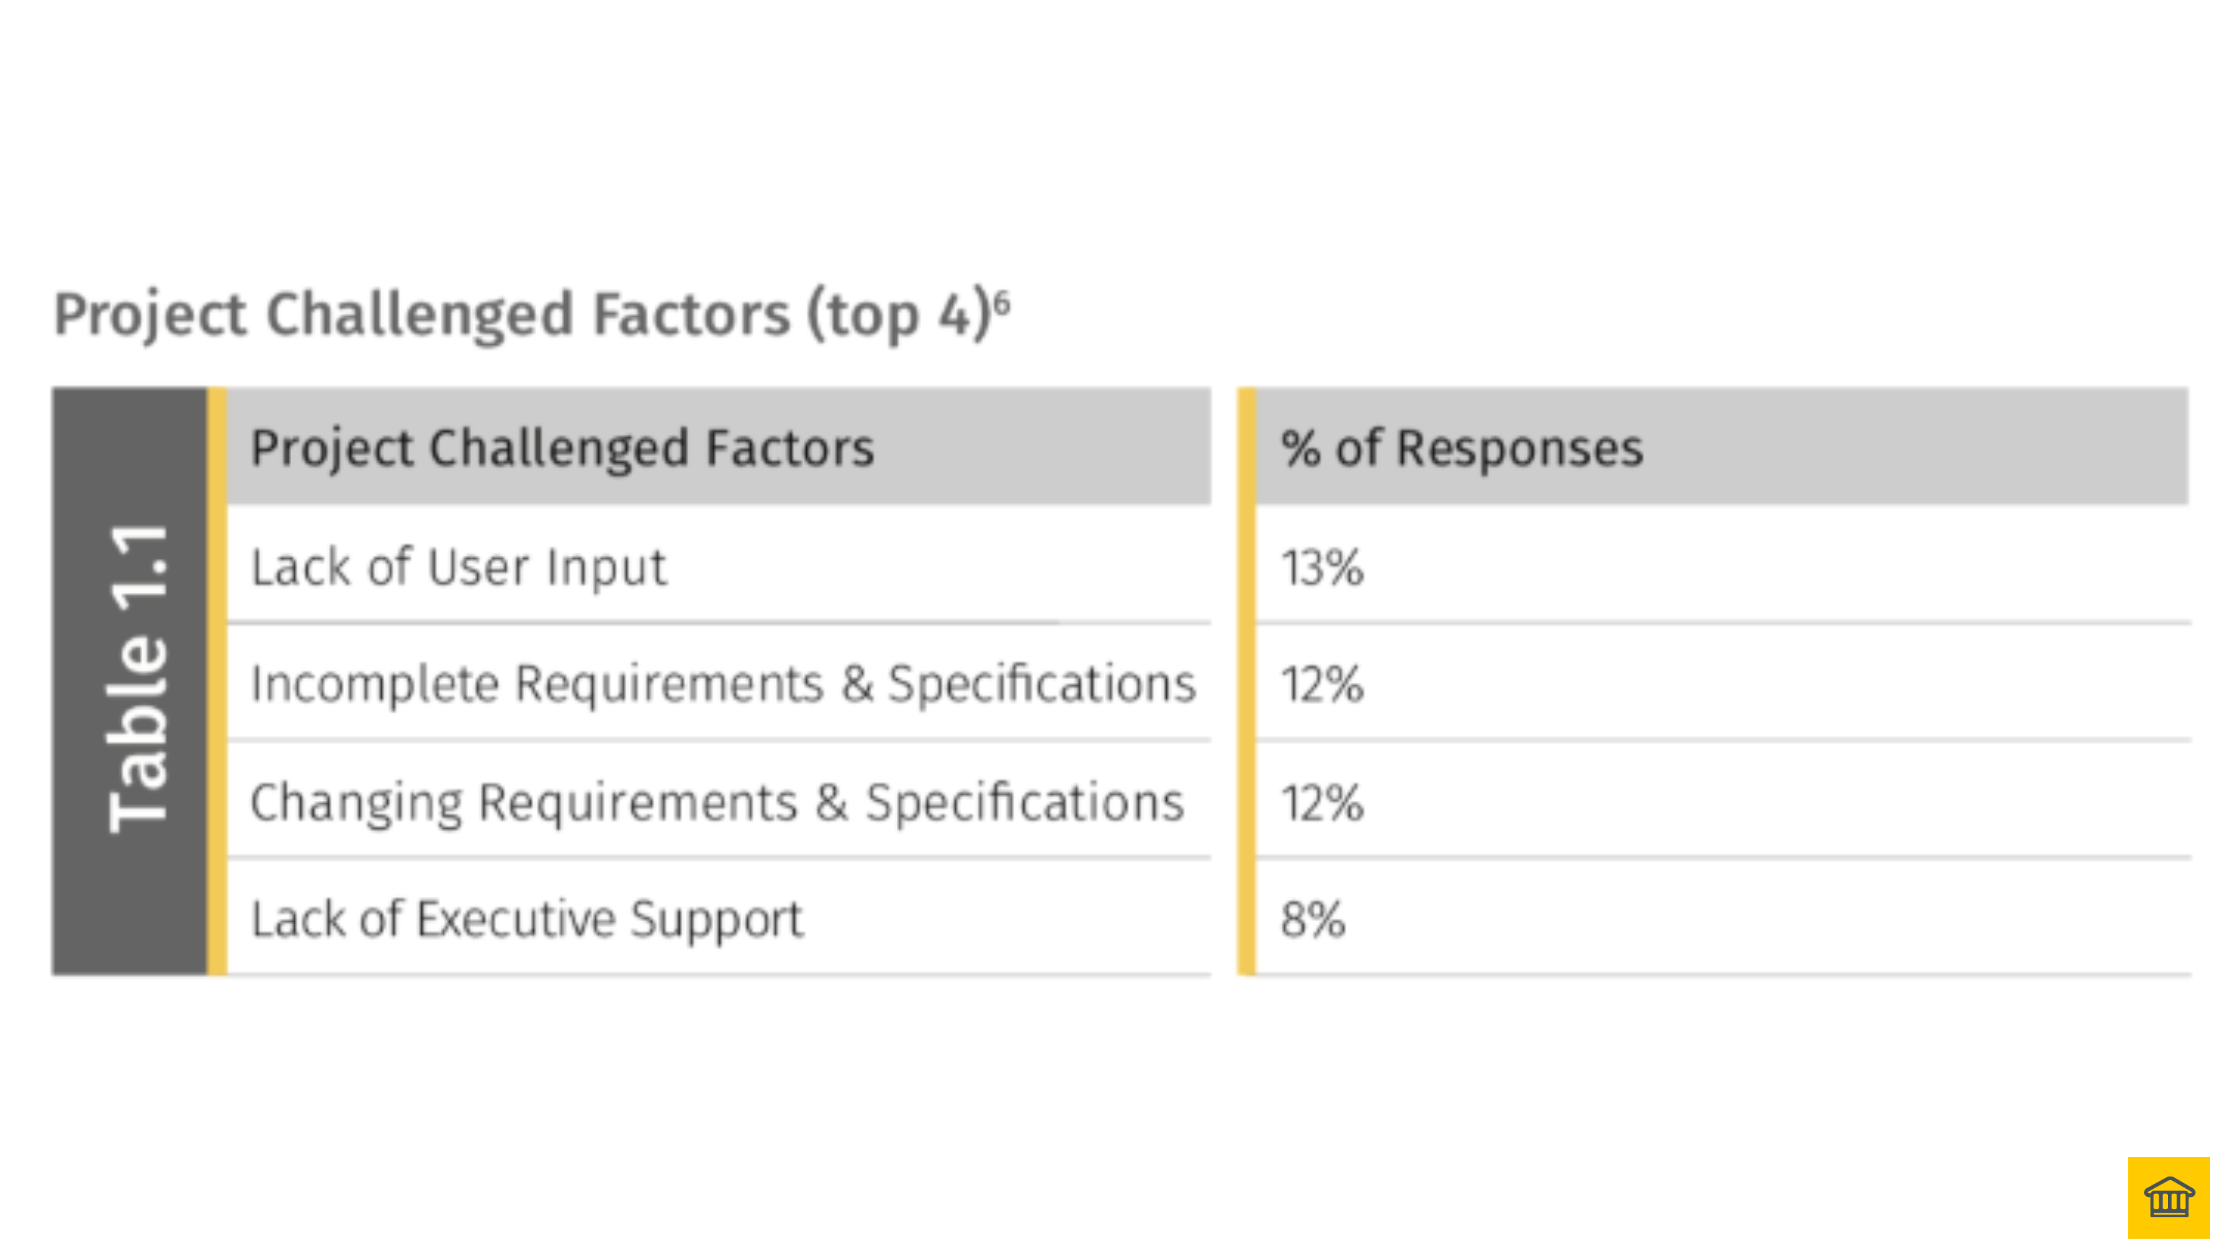Screen dimensions: 2240x1260
Task: Select the vertical 'Table 1.1' label
Action: pos(138,678)
